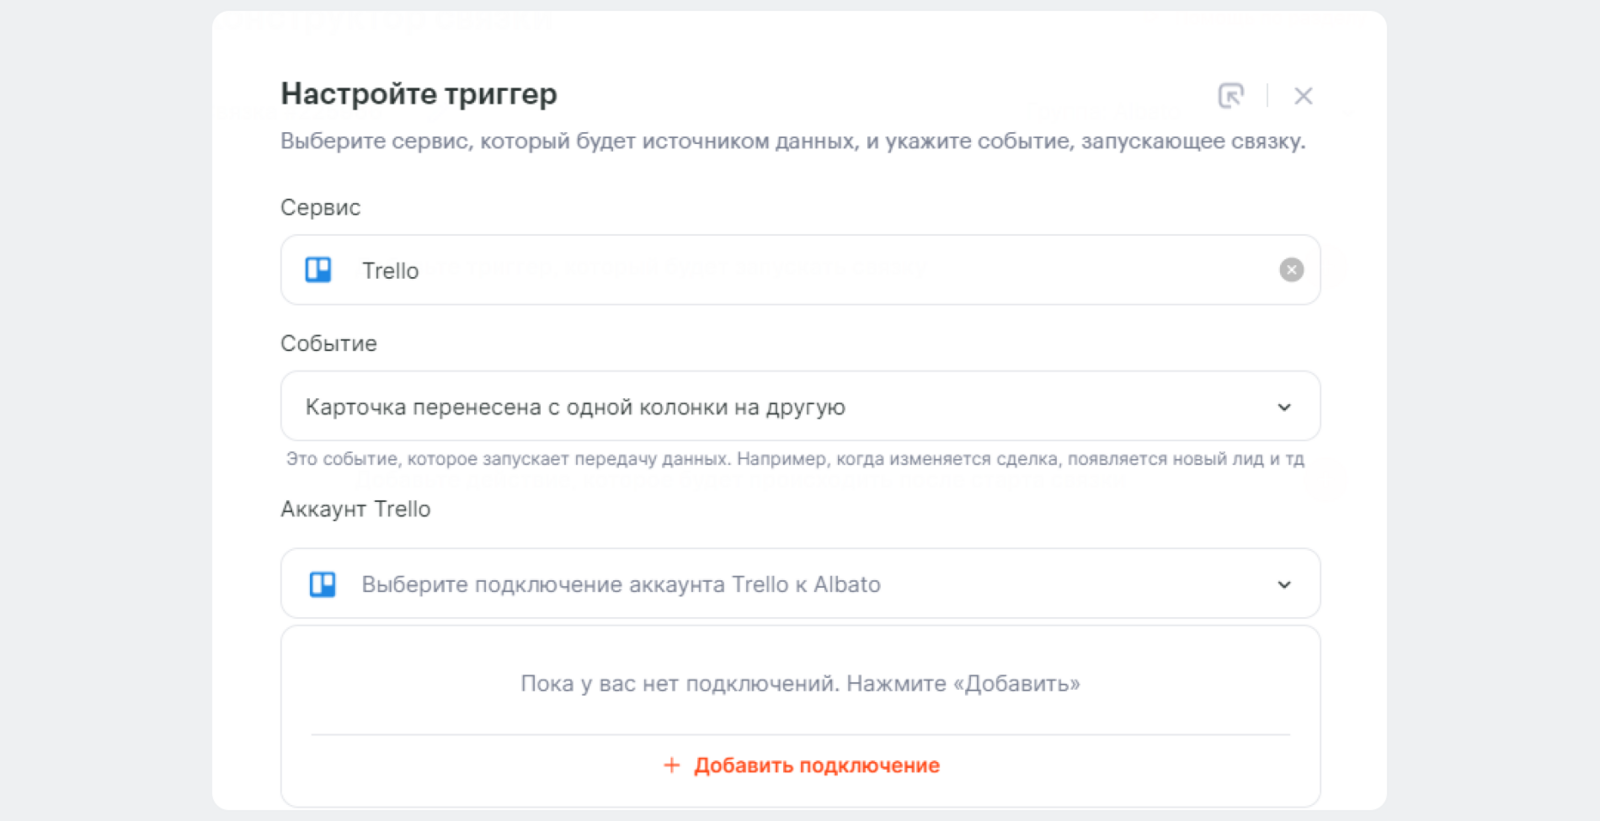This screenshot has width=1600, height=821.
Task: Click the Аккаунт Trello field label
Action: [355, 509]
